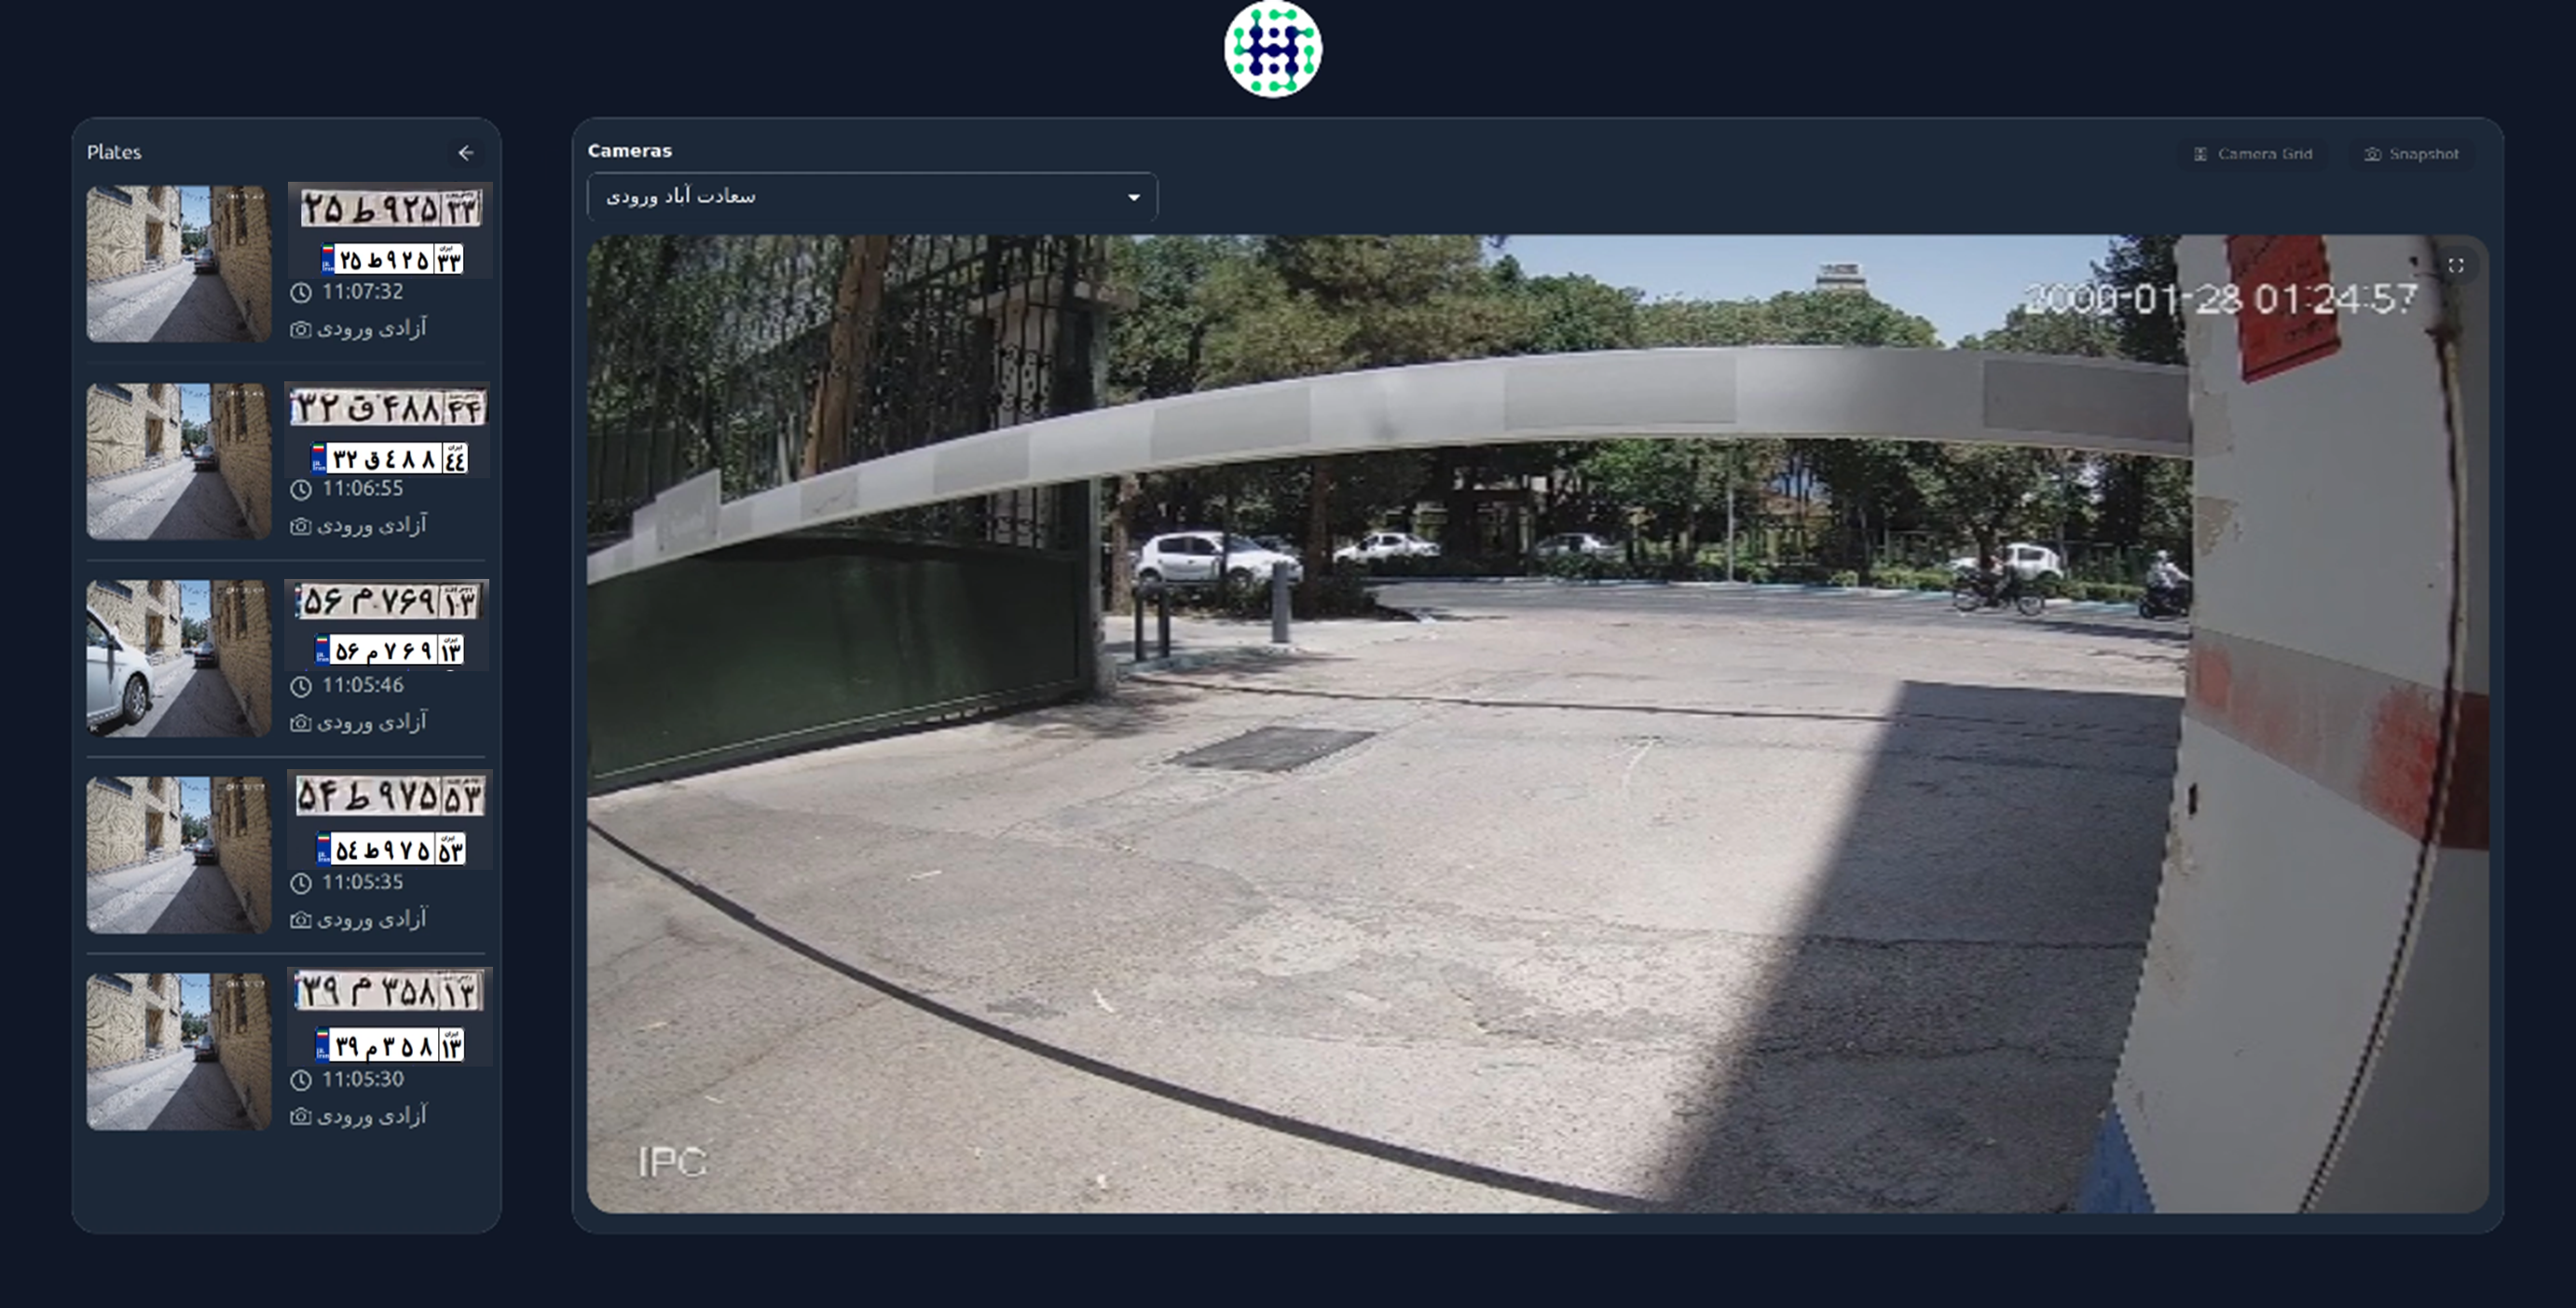Open vehicle thumbnail with white car at 11:05:46
Screen dimensions: 2576x1308
[x=179, y=658]
